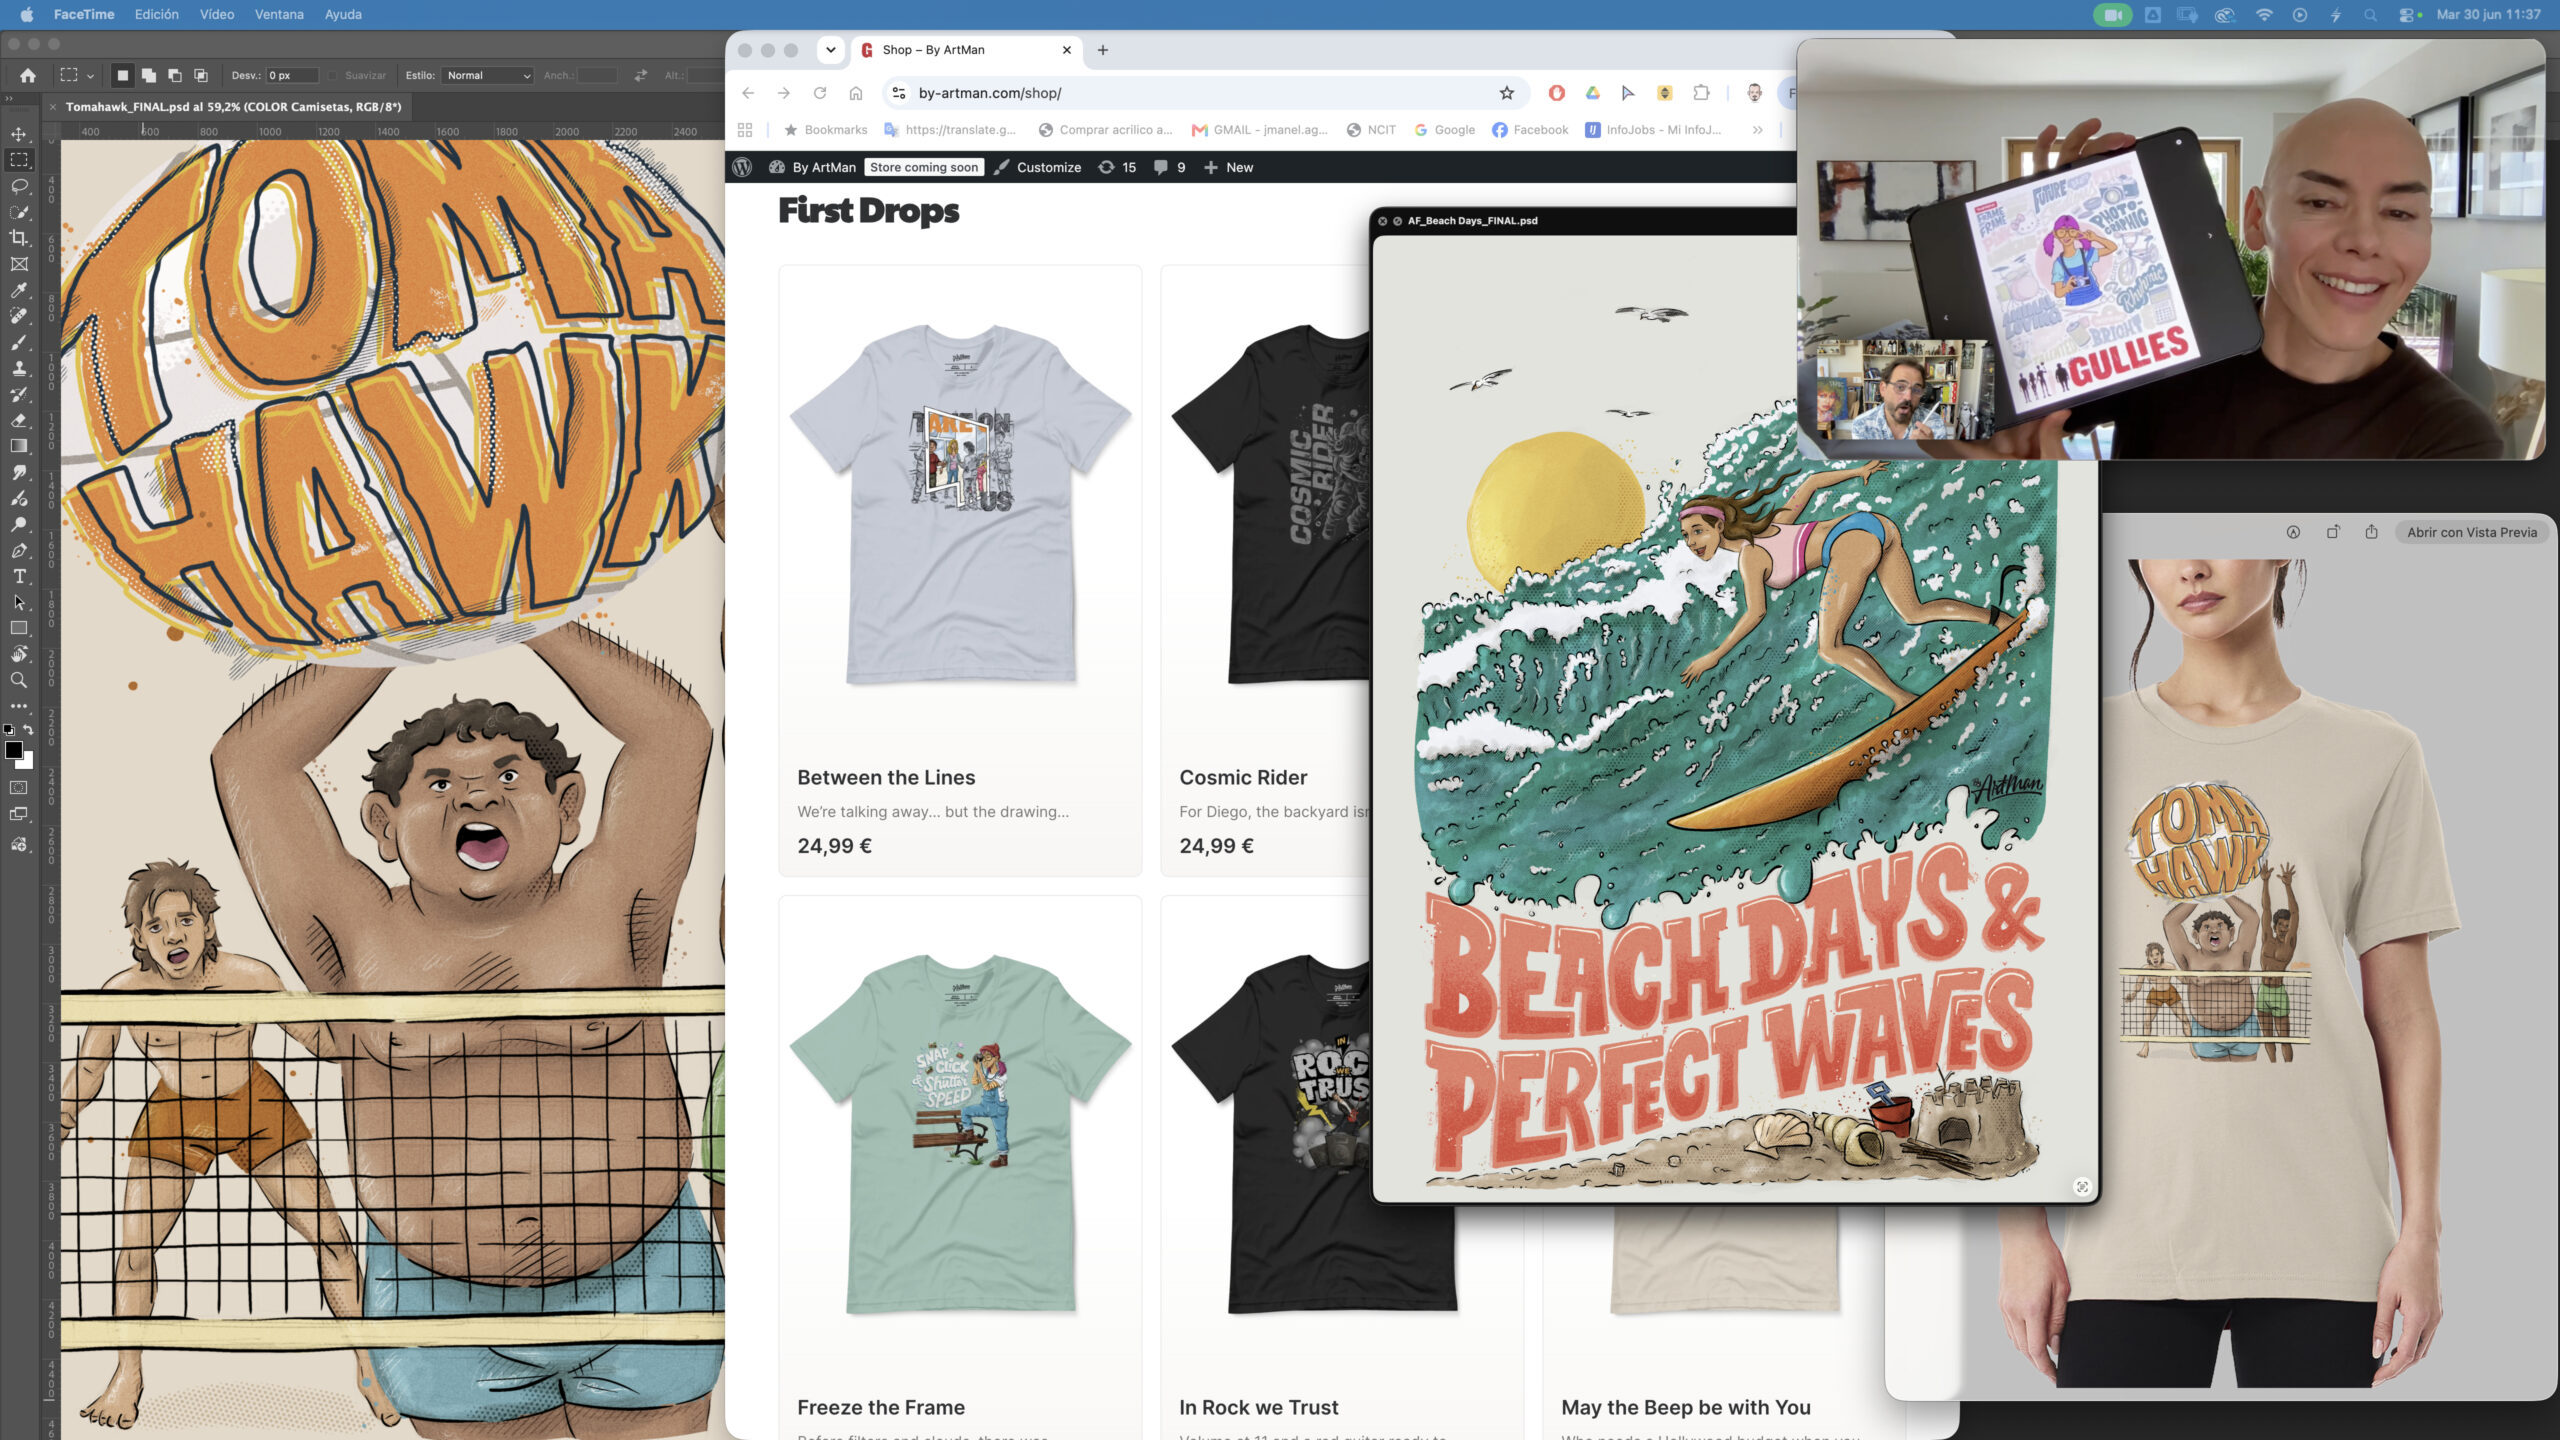Image resolution: width=2560 pixels, height=1440 pixels.
Task: Select the Spot Healing Brush tool
Action: click(x=19, y=316)
